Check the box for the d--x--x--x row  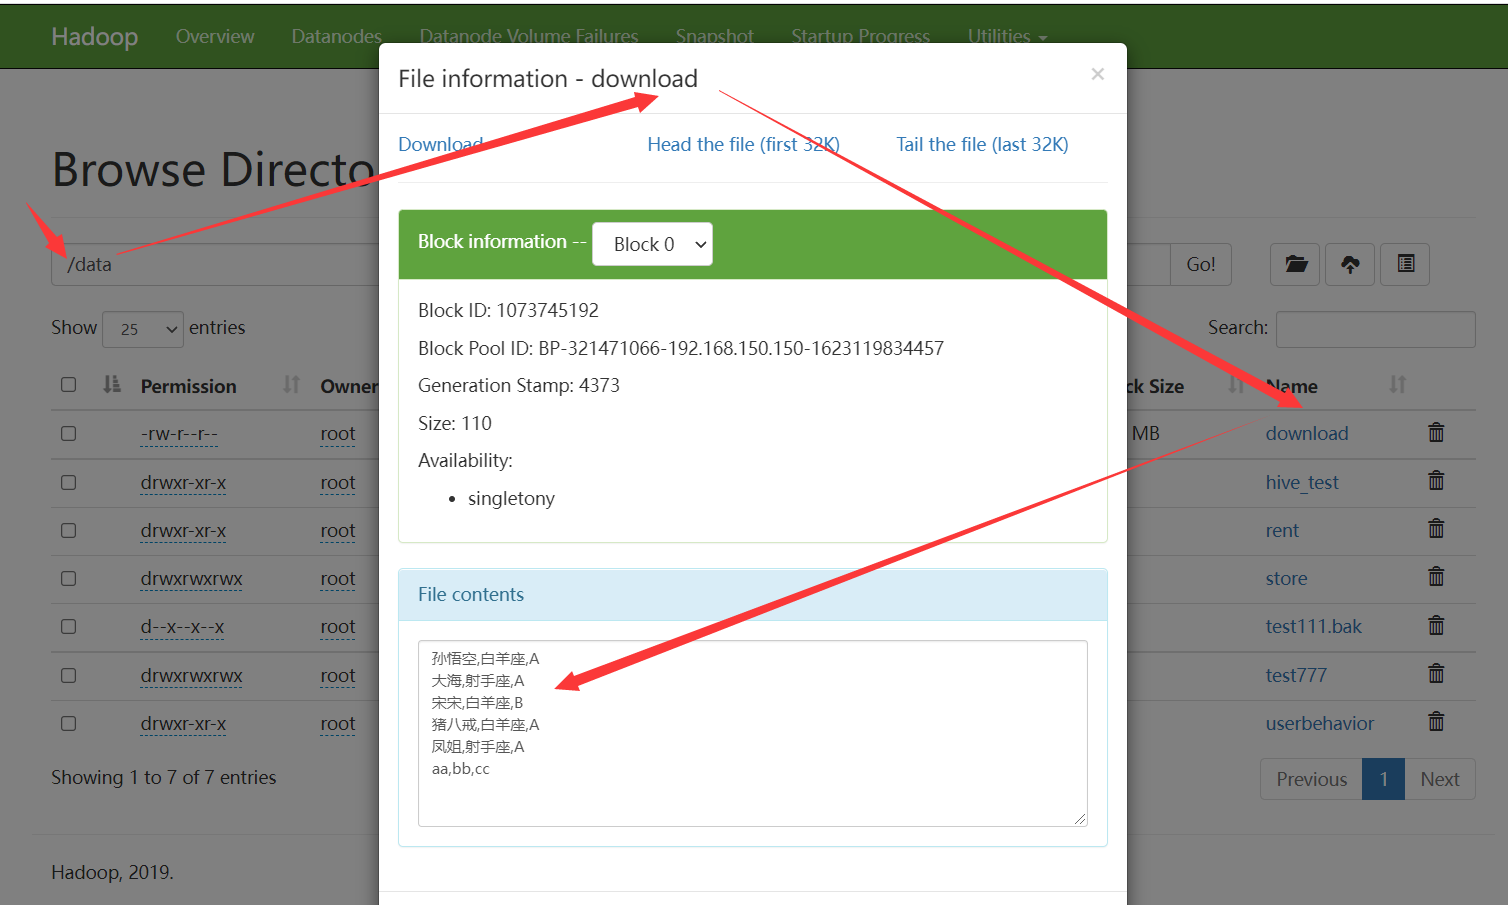pyautogui.click(x=68, y=627)
